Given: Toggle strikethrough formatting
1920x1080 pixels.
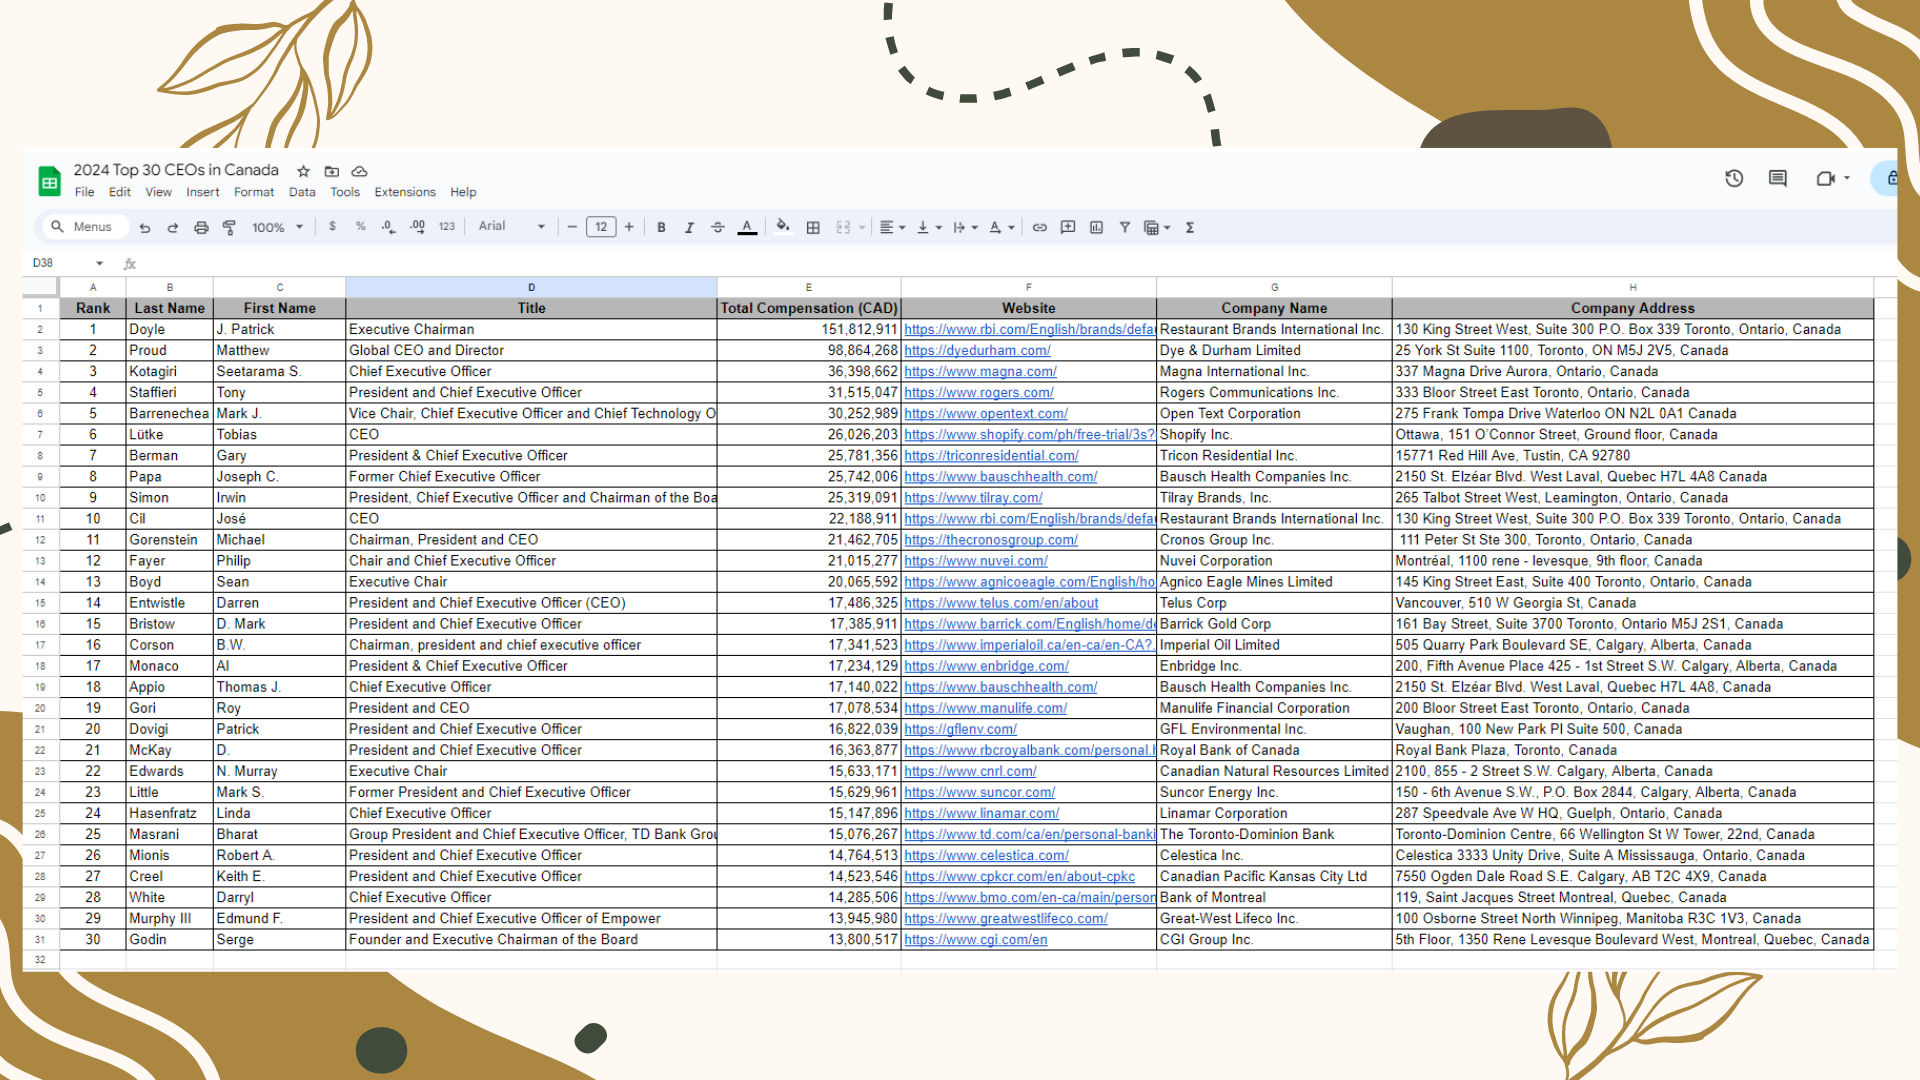Looking at the screenshot, I should point(717,228).
